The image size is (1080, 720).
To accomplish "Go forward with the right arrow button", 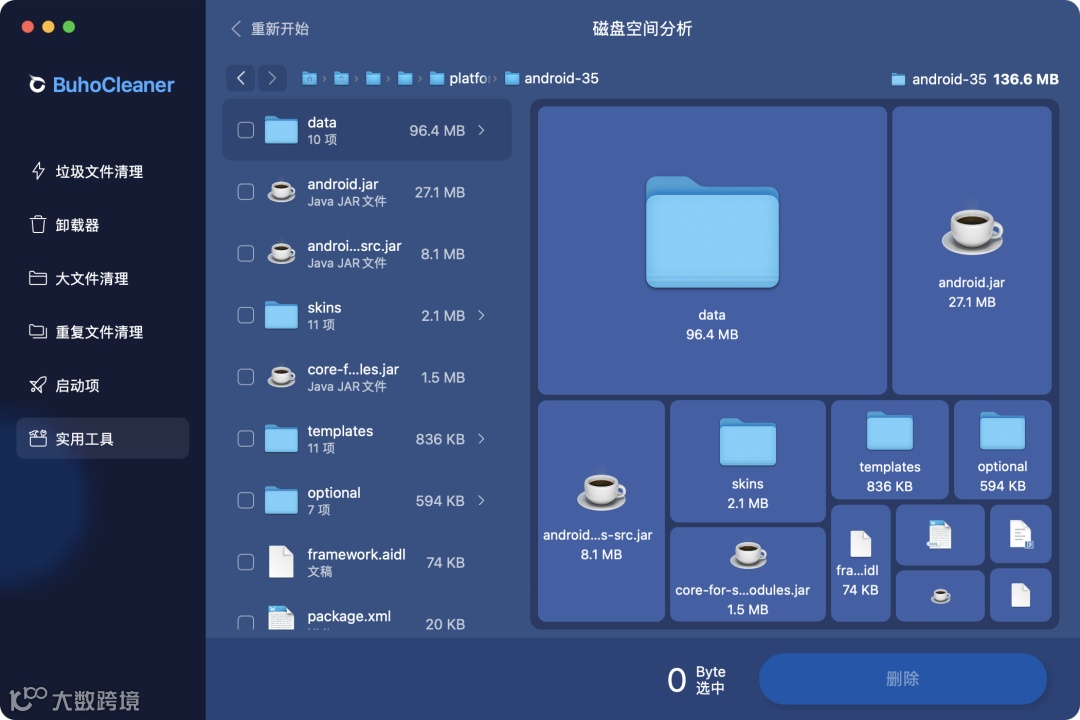I will pos(272,78).
